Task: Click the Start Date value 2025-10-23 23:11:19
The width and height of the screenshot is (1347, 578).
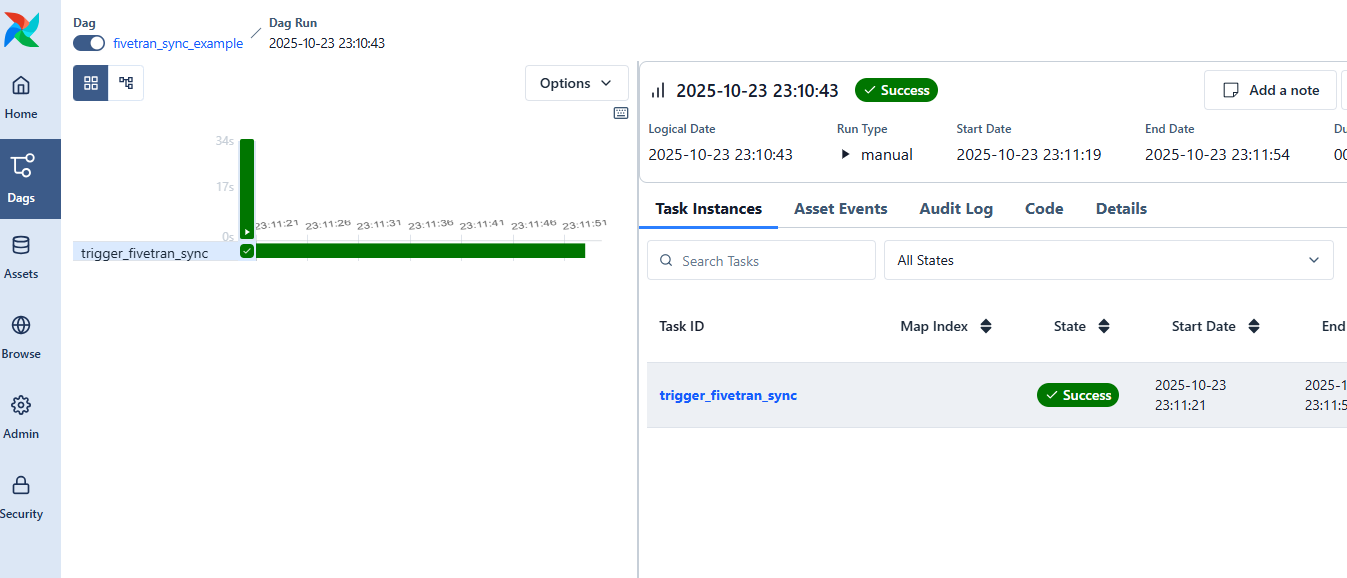Action: [1029, 154]
